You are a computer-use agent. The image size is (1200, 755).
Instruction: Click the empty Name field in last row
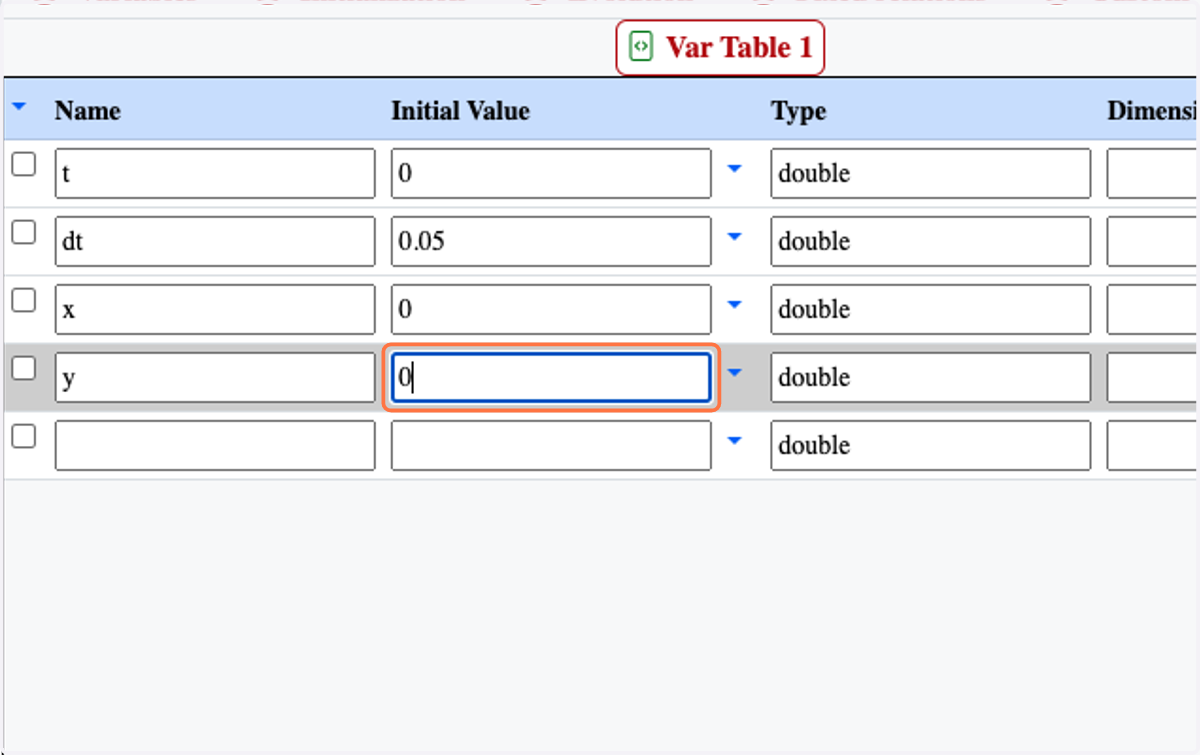(215, 446)
